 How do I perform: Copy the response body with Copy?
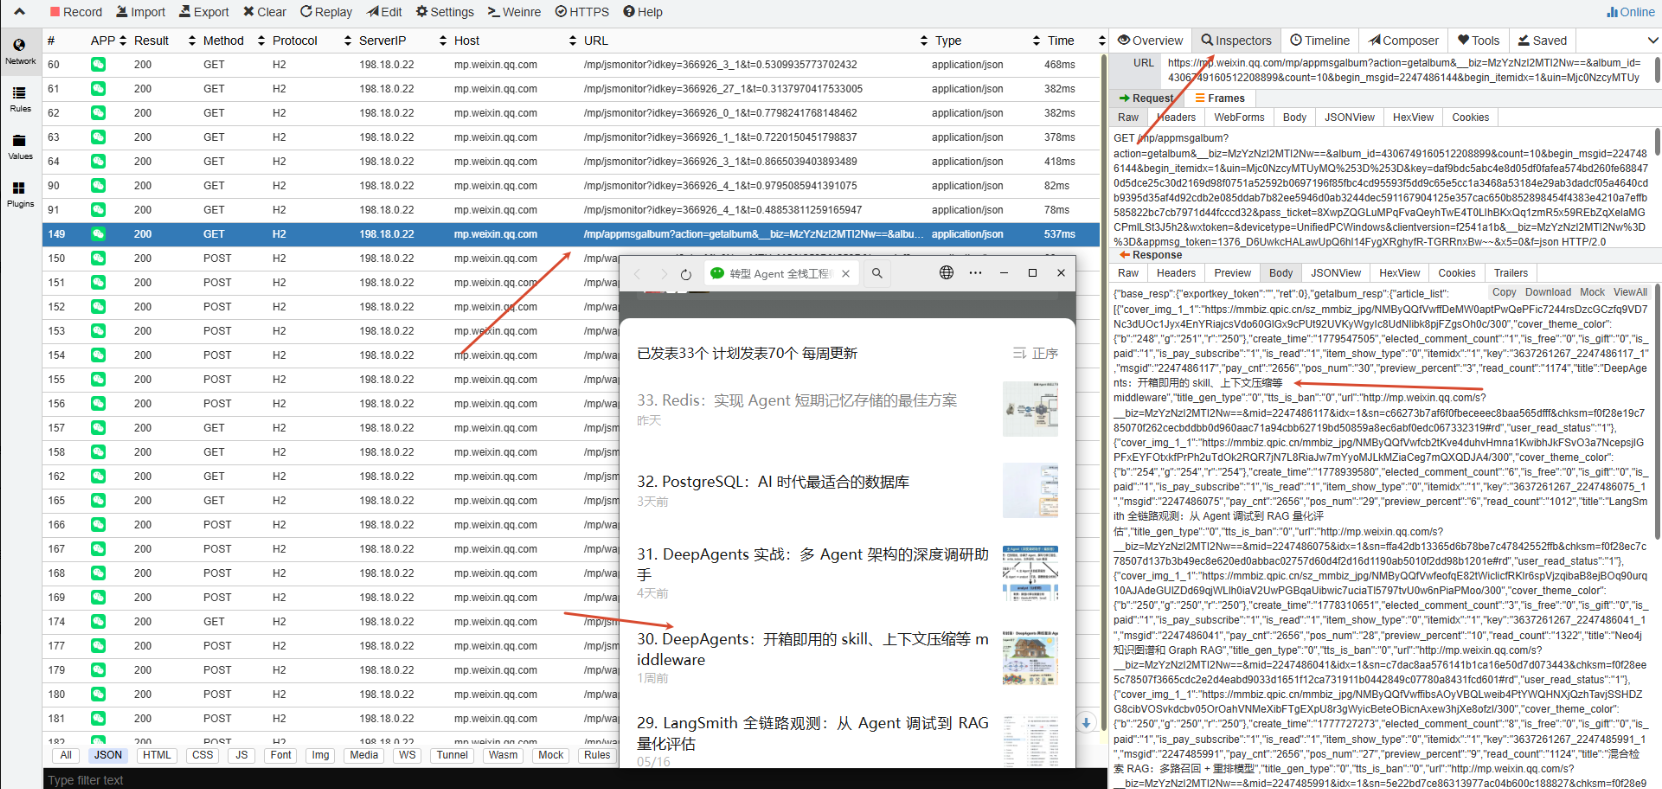tap(1504, 293)
